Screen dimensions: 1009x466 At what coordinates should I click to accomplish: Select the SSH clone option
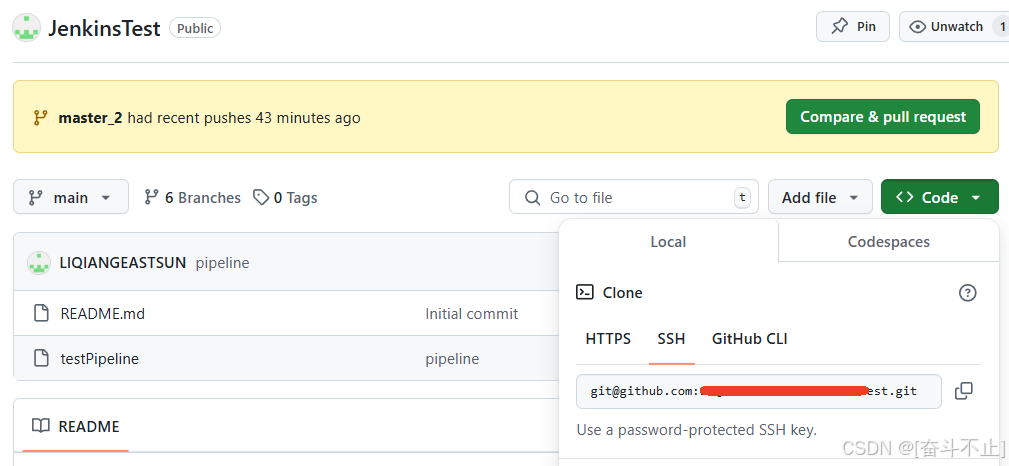pyautogui.click(x=671, y=339)
